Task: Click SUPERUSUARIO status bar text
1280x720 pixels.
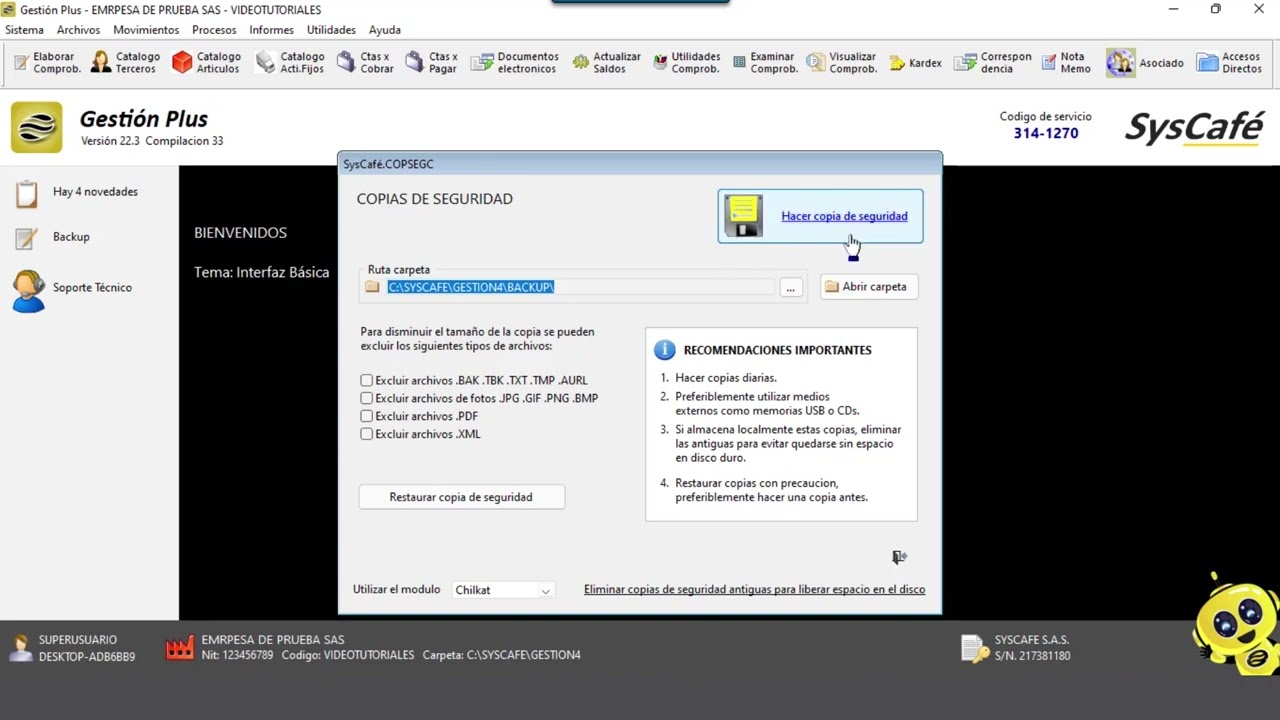Action: click(78, 640)
